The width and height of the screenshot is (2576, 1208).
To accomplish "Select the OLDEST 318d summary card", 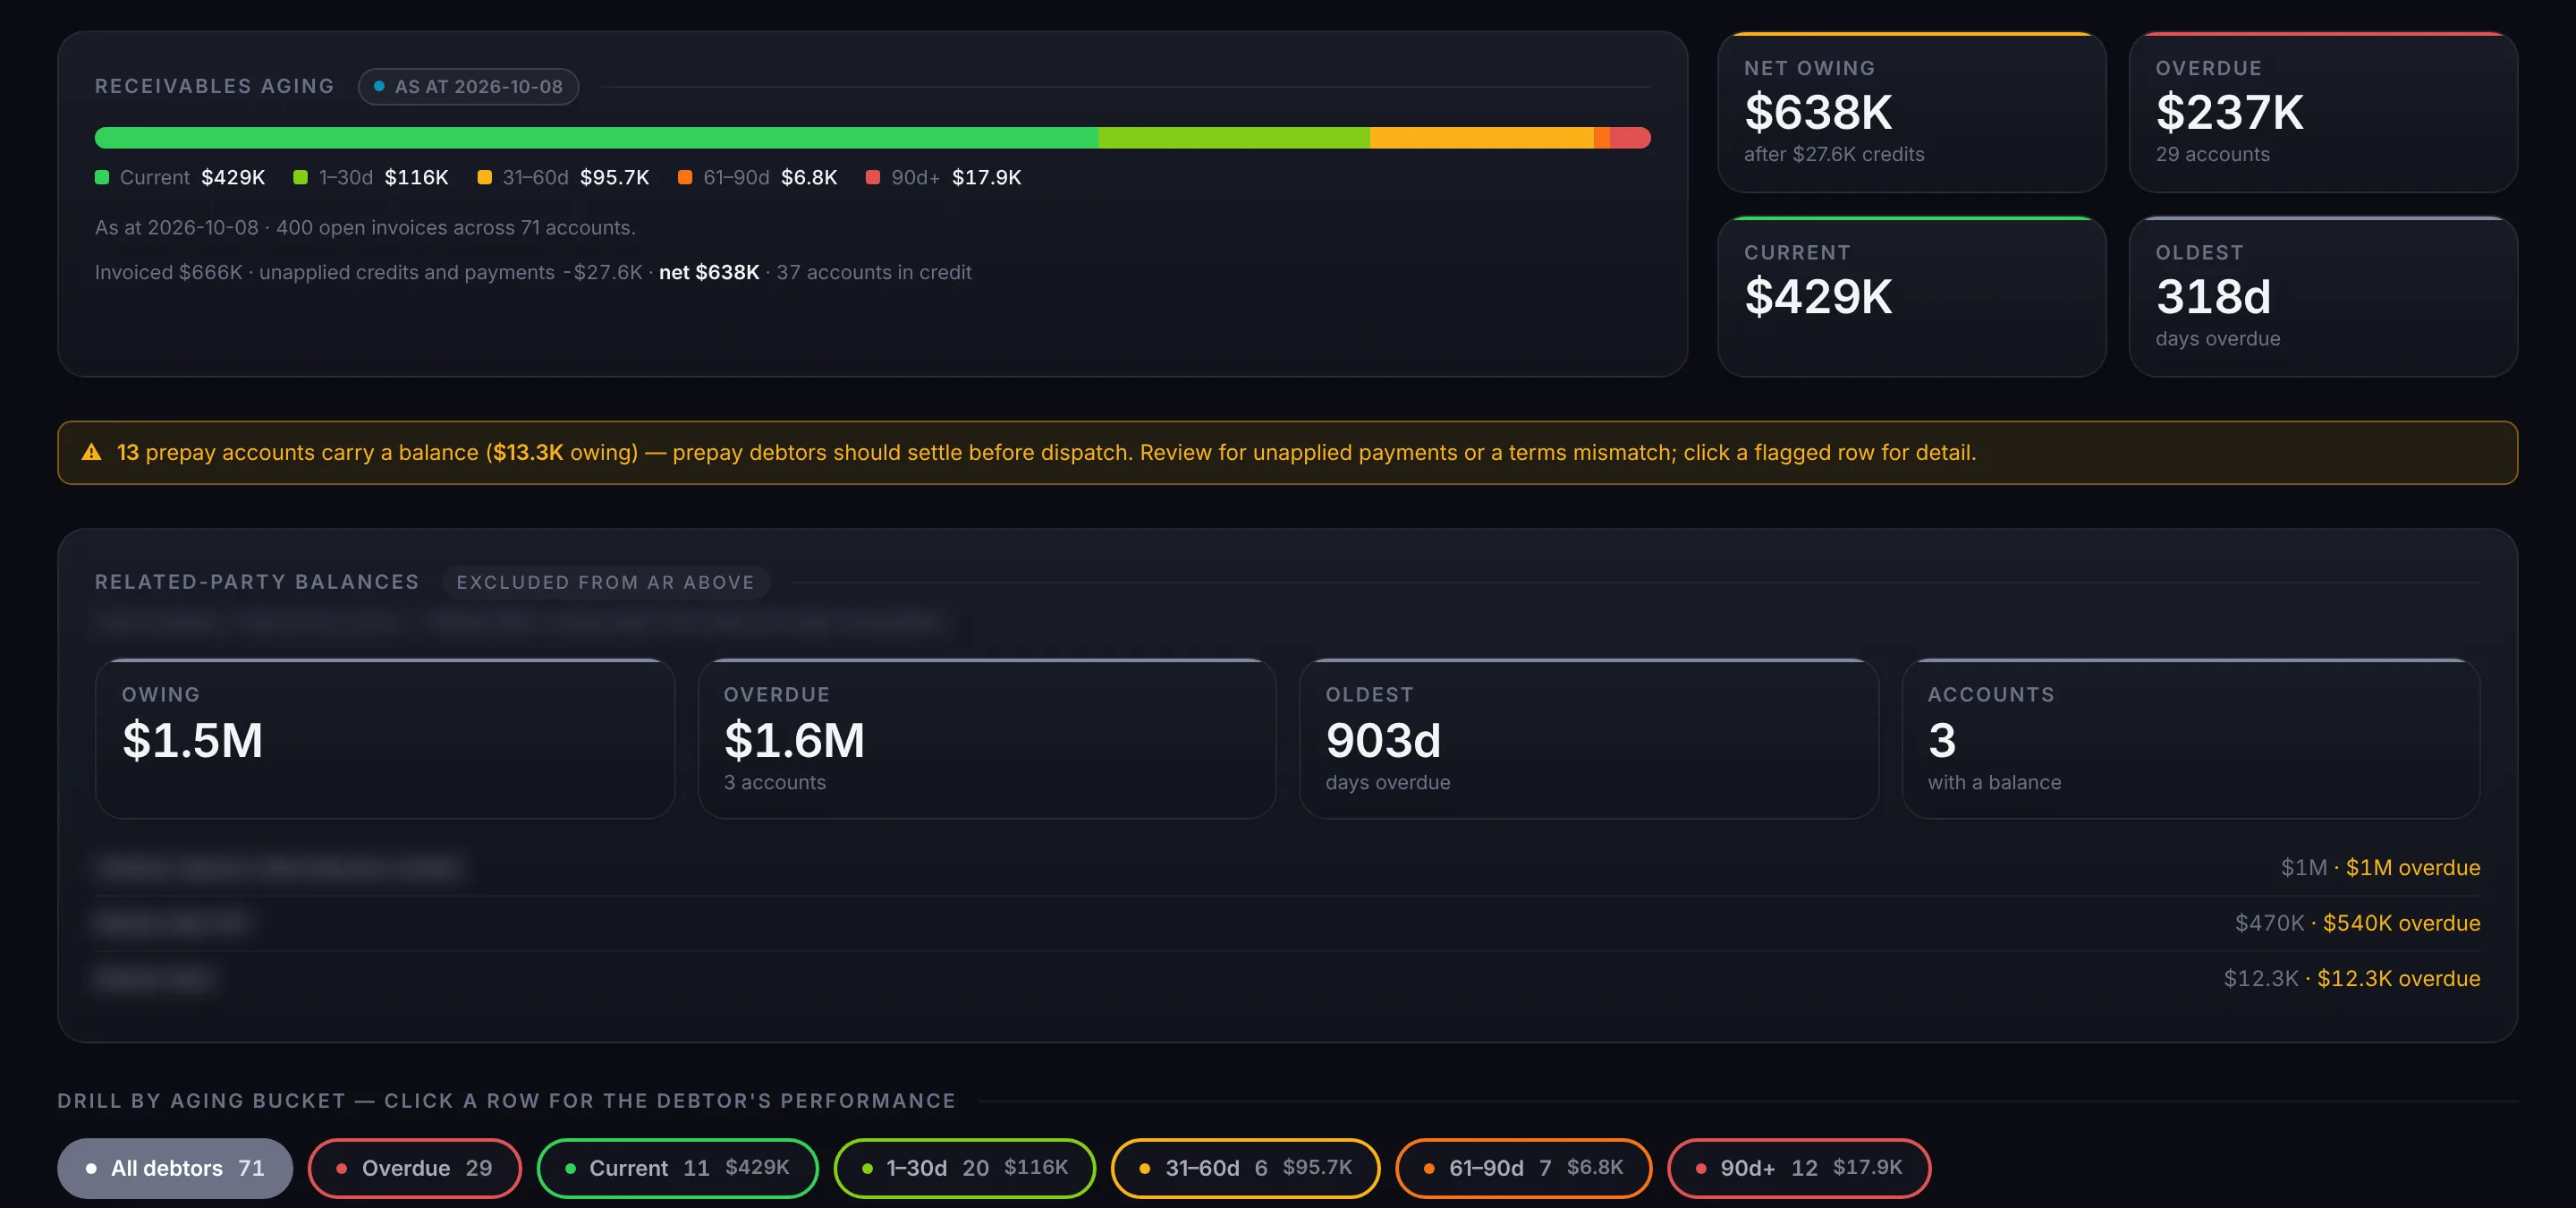I will pos(2323,296).
